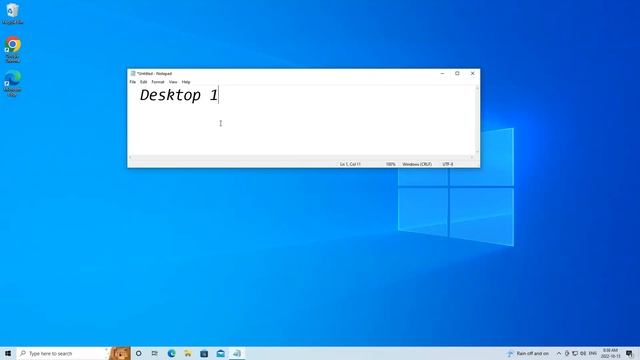Open the notification Action Center
Screen dimensions: 640x360
629,353
